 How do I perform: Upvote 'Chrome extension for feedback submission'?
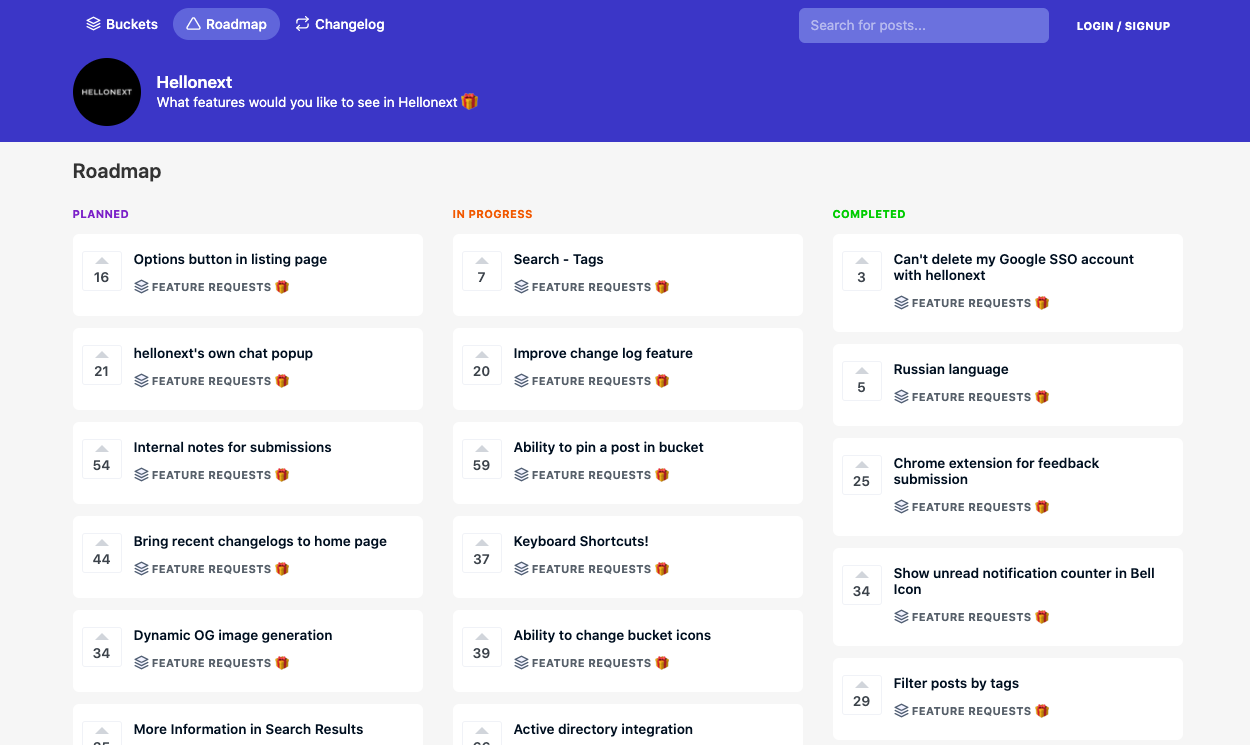862,475
